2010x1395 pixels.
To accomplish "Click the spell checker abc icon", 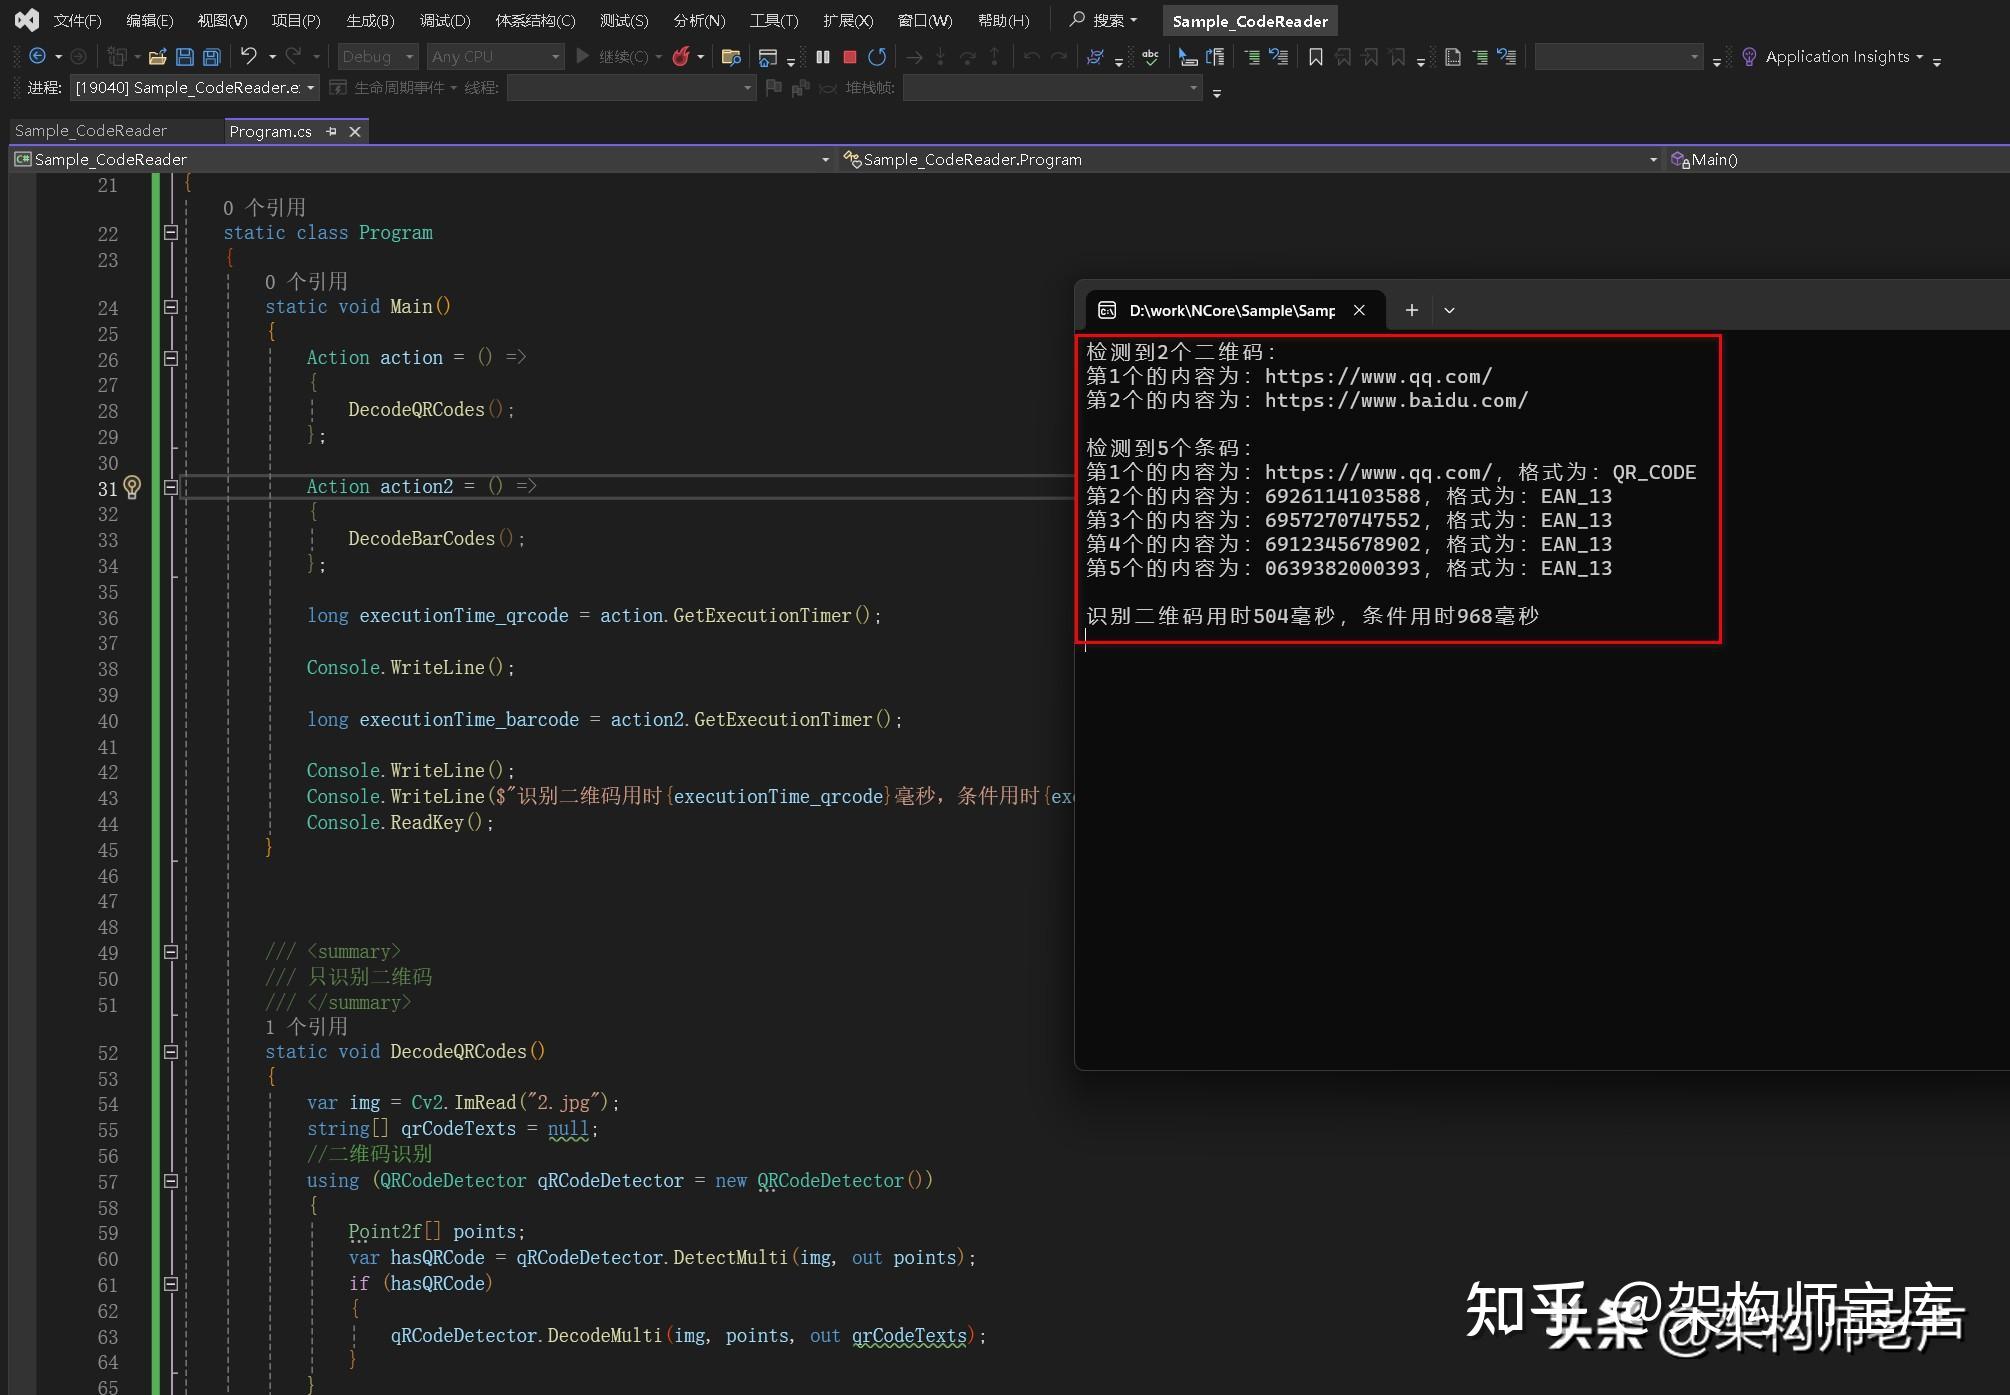I will pos(1150,57).
